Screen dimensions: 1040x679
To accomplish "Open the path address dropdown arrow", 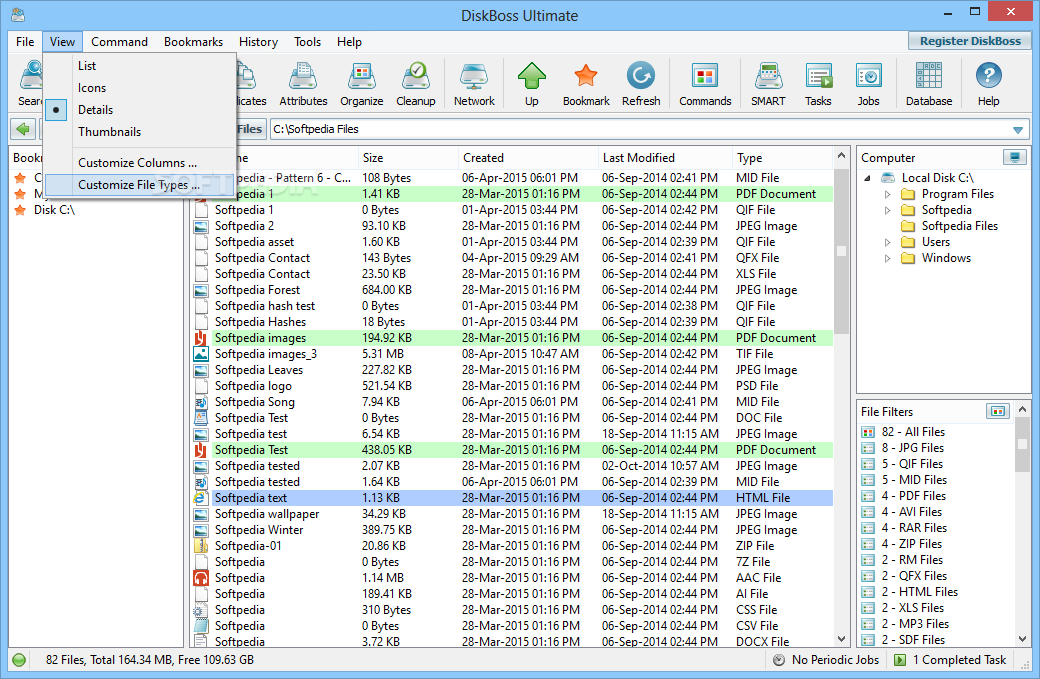I will coord(1017,129).
